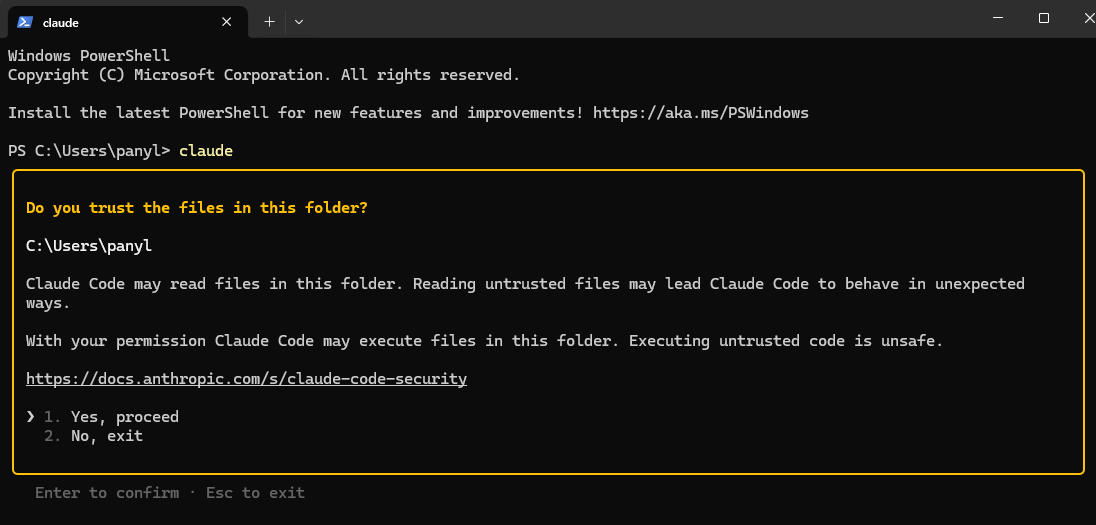Switch to the claude tab

pyautogui.click(x=110, y=21)
